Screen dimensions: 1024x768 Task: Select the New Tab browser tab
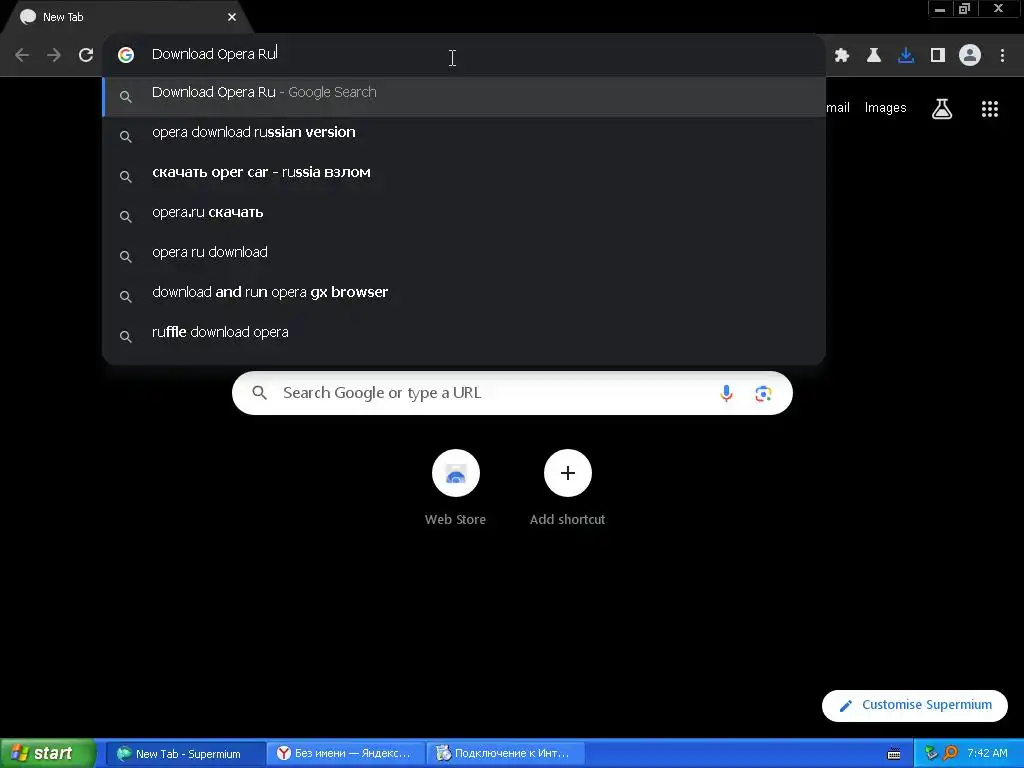(x=127, y=17)
